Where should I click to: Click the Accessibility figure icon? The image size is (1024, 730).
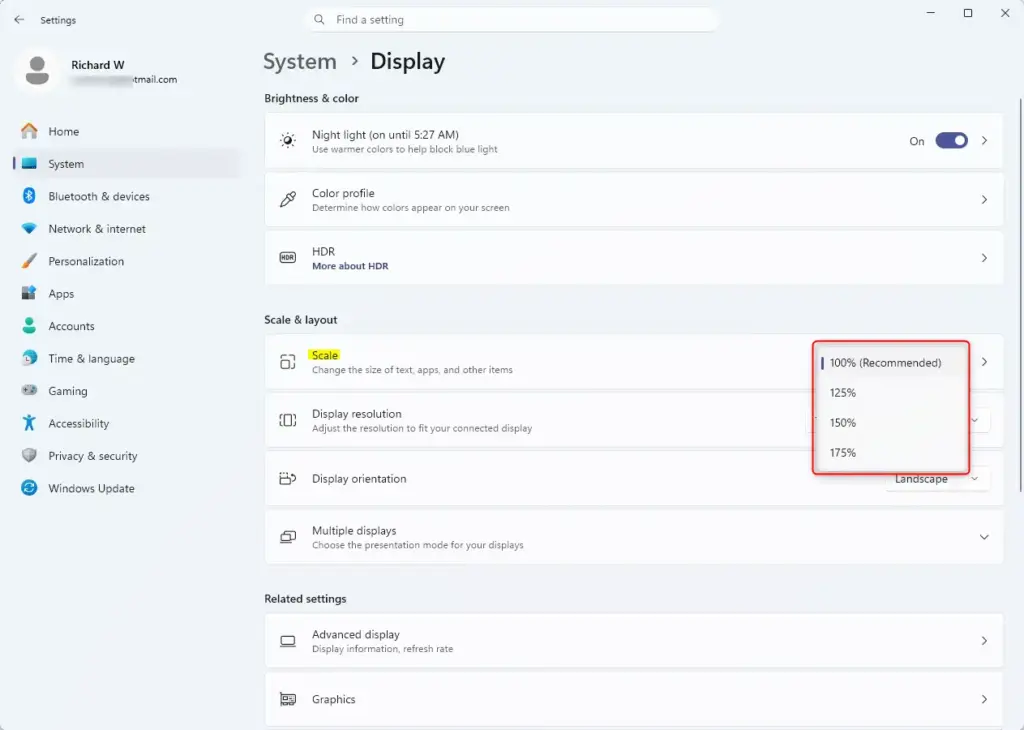[x=29, y=423]
